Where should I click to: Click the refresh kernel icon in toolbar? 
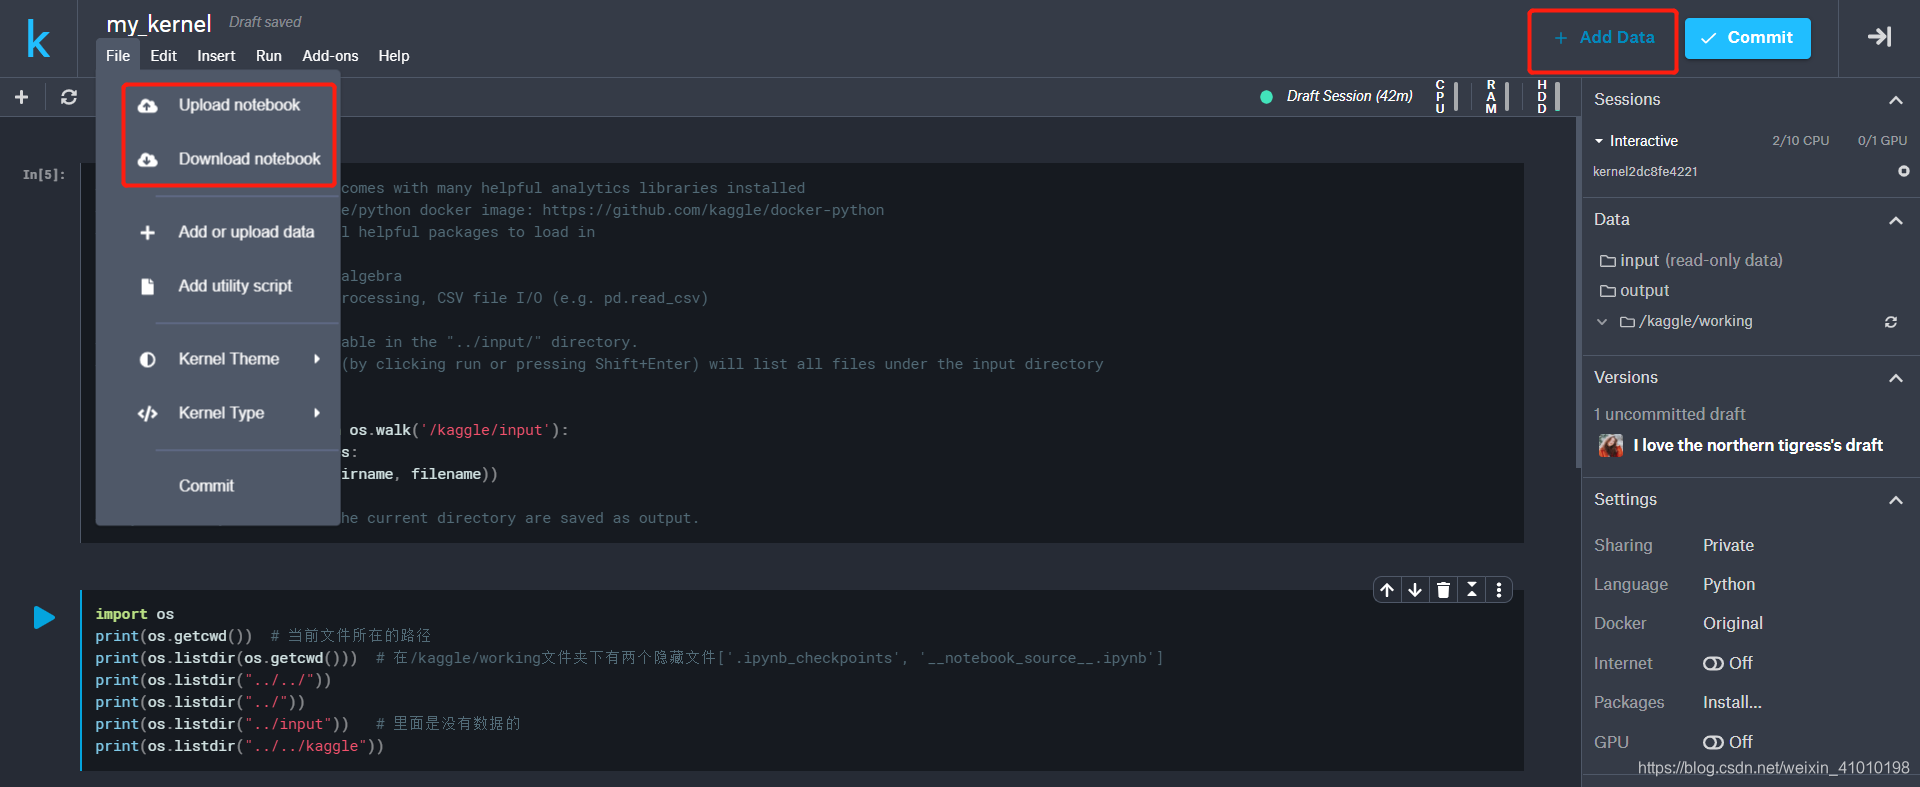click(69, 97)
